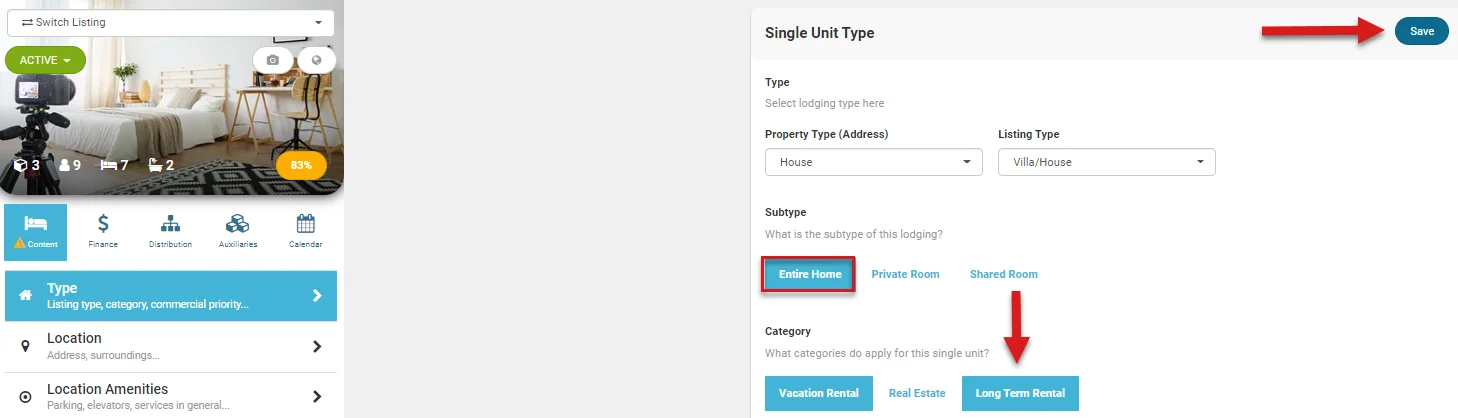Select Private Room subtype
The width and height of the screenshot is (1458, 418).
pos(905,274)
